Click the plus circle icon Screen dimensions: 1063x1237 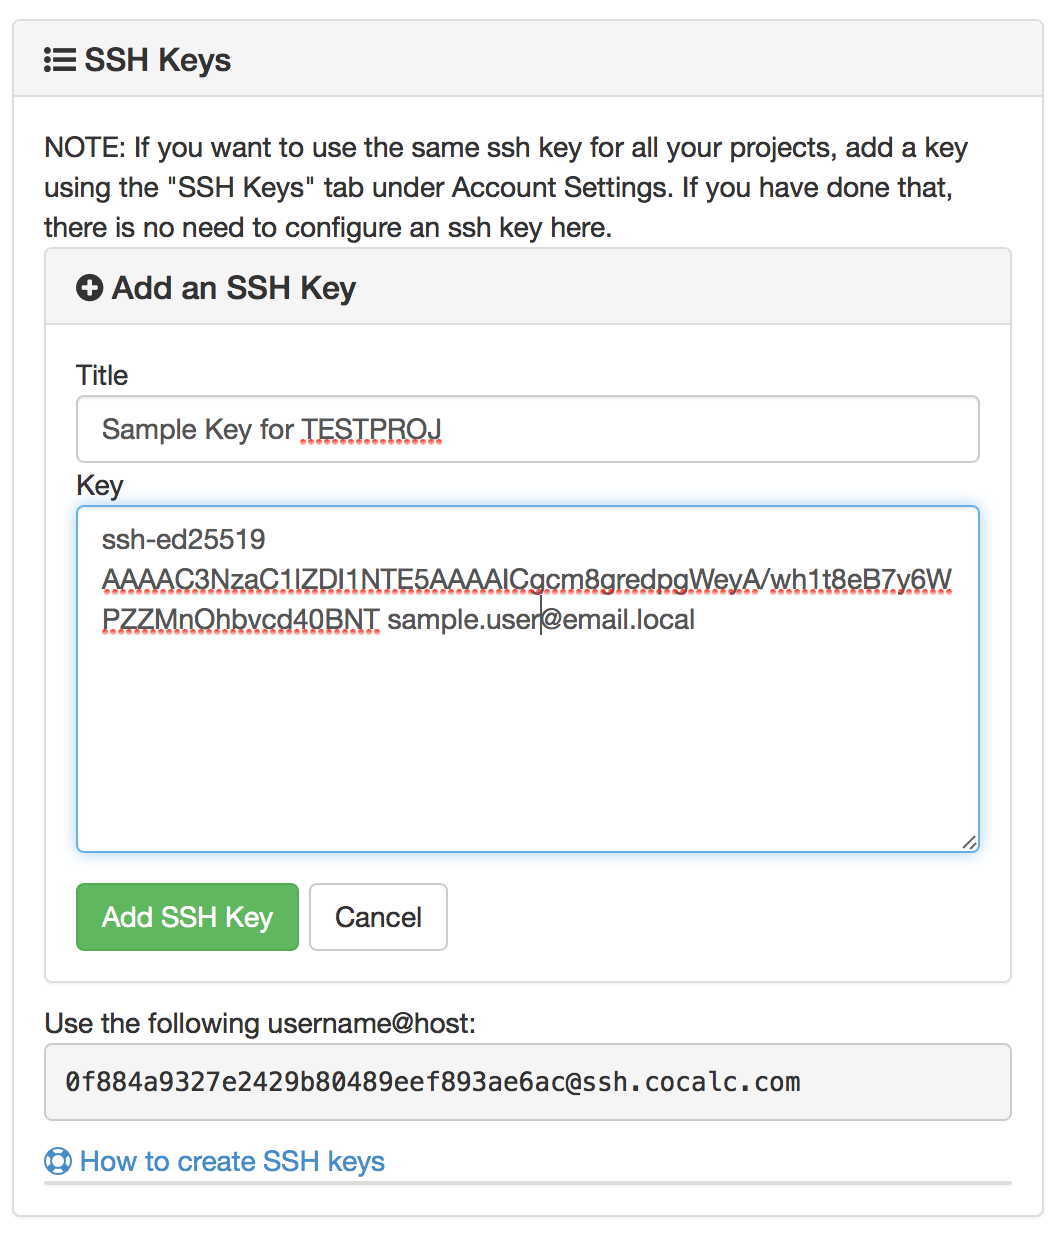click(89, 288)
